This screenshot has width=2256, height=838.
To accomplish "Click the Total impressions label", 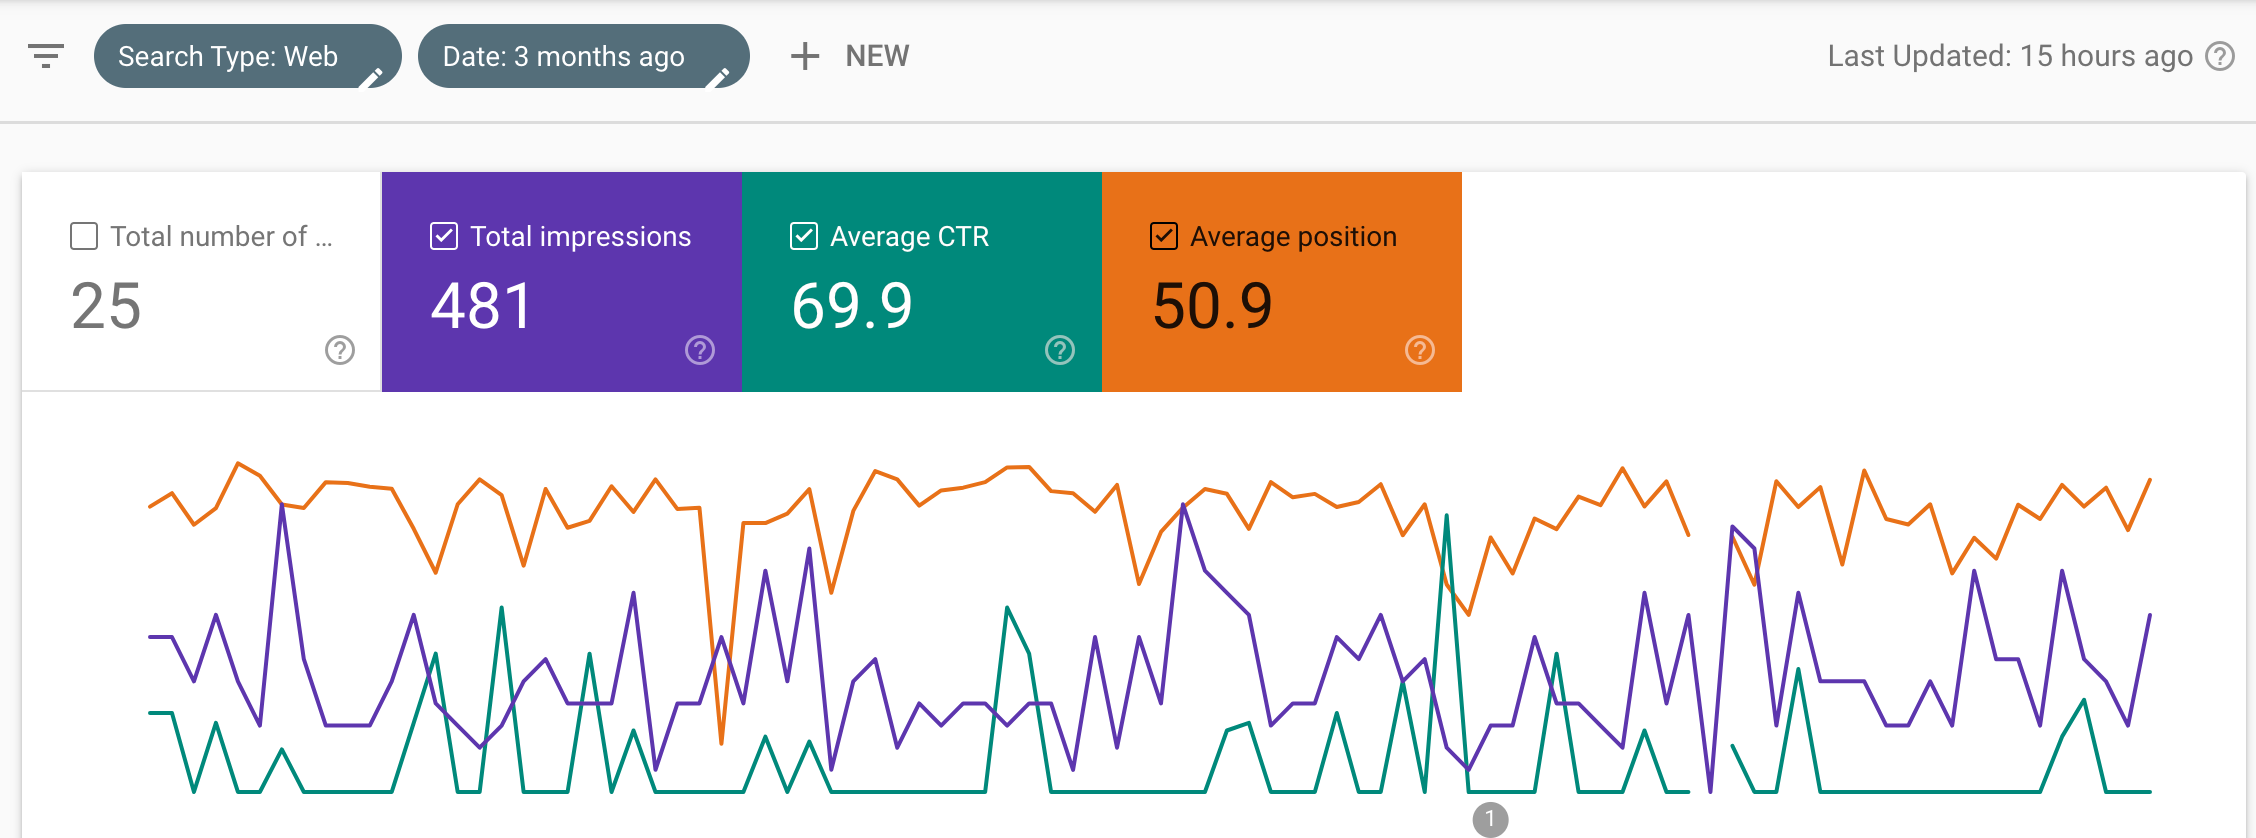I will click(x=580, y=237).
